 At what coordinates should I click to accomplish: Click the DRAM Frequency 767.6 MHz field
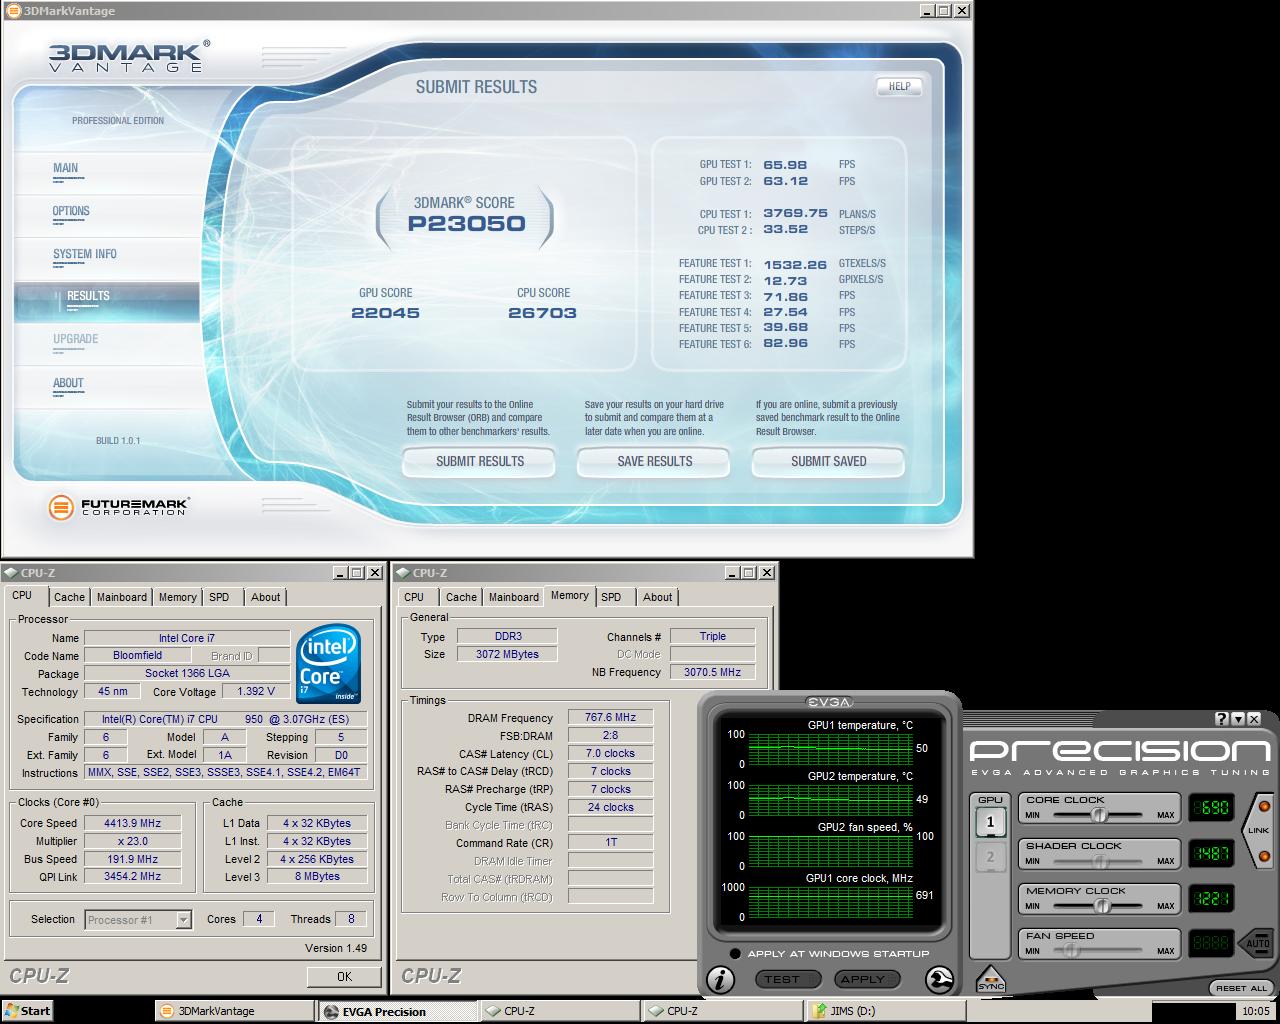(x=610, y=717)
